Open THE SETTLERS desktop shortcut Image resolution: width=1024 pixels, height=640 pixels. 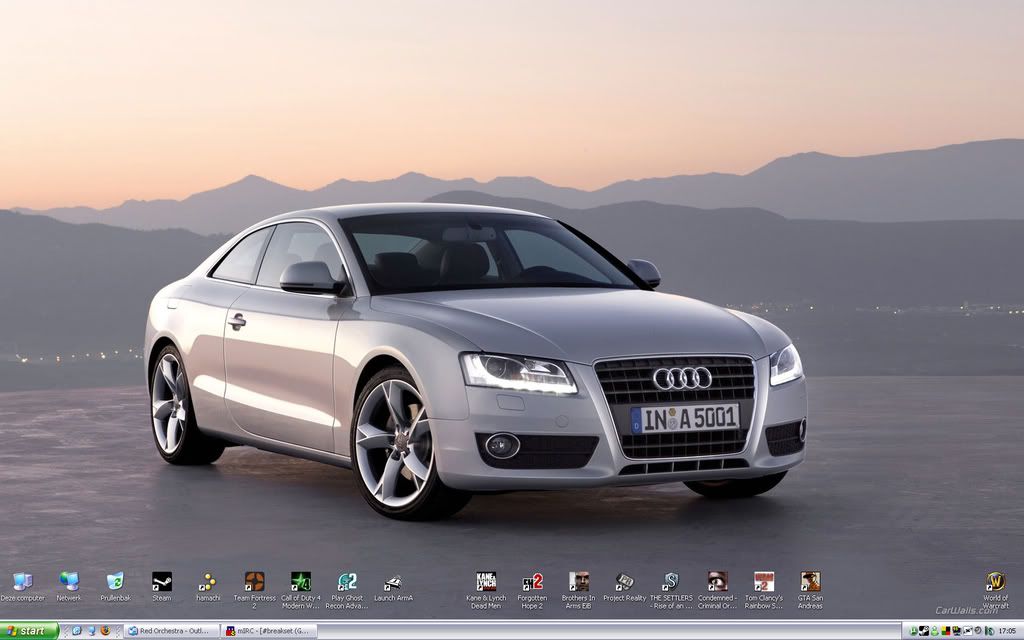click(x=671, y=581)
